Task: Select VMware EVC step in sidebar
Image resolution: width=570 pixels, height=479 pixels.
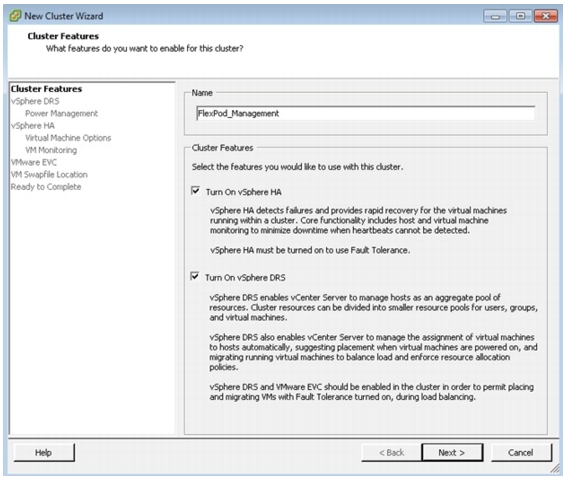Action: (34, 162)
